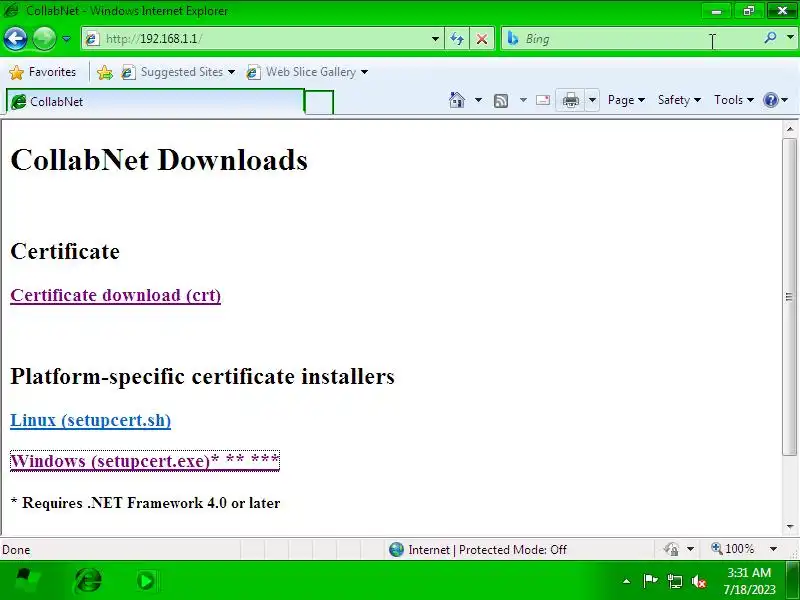Click the Help question mark icon
The height and width of the screenshot is (600, 800).
coord(771,100)
